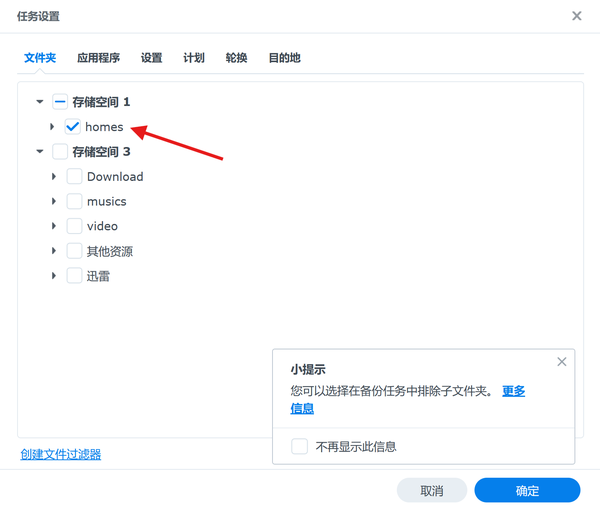Image resolution: width=600 pixels, height=510 pixels.
Task: Check the 迅雷 folder checkbox
Action: [74, 276]
